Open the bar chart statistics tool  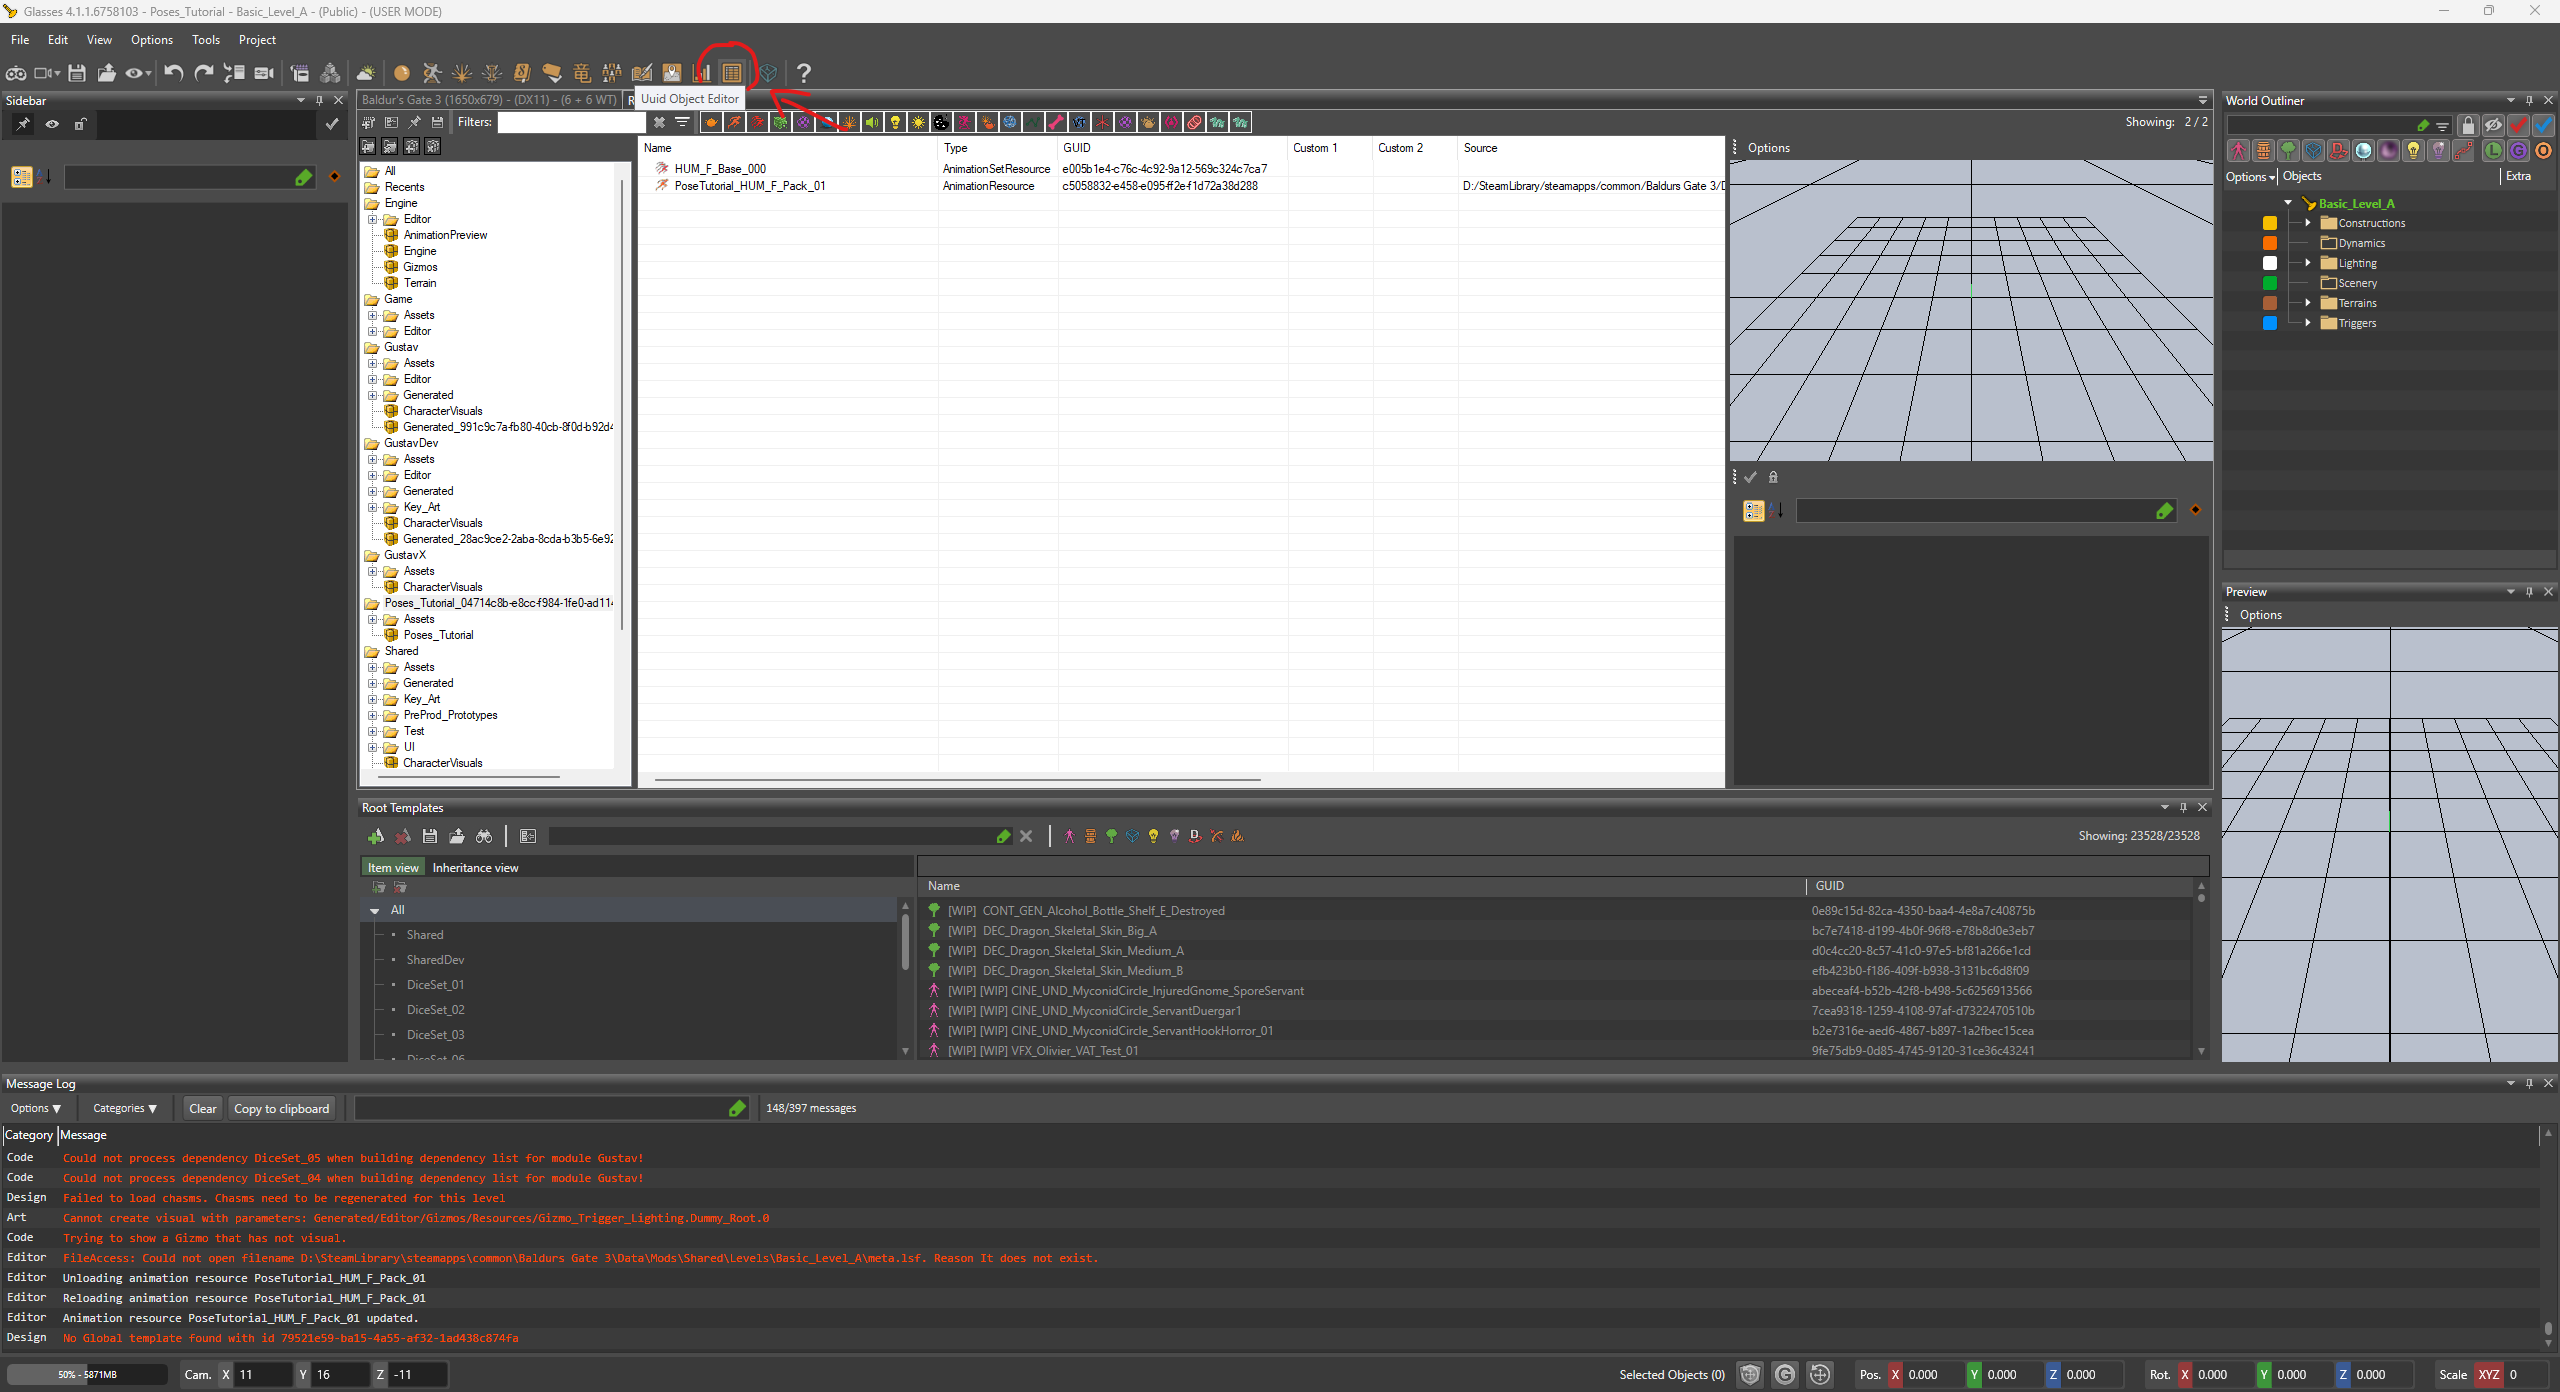click(x=702, y=73)
